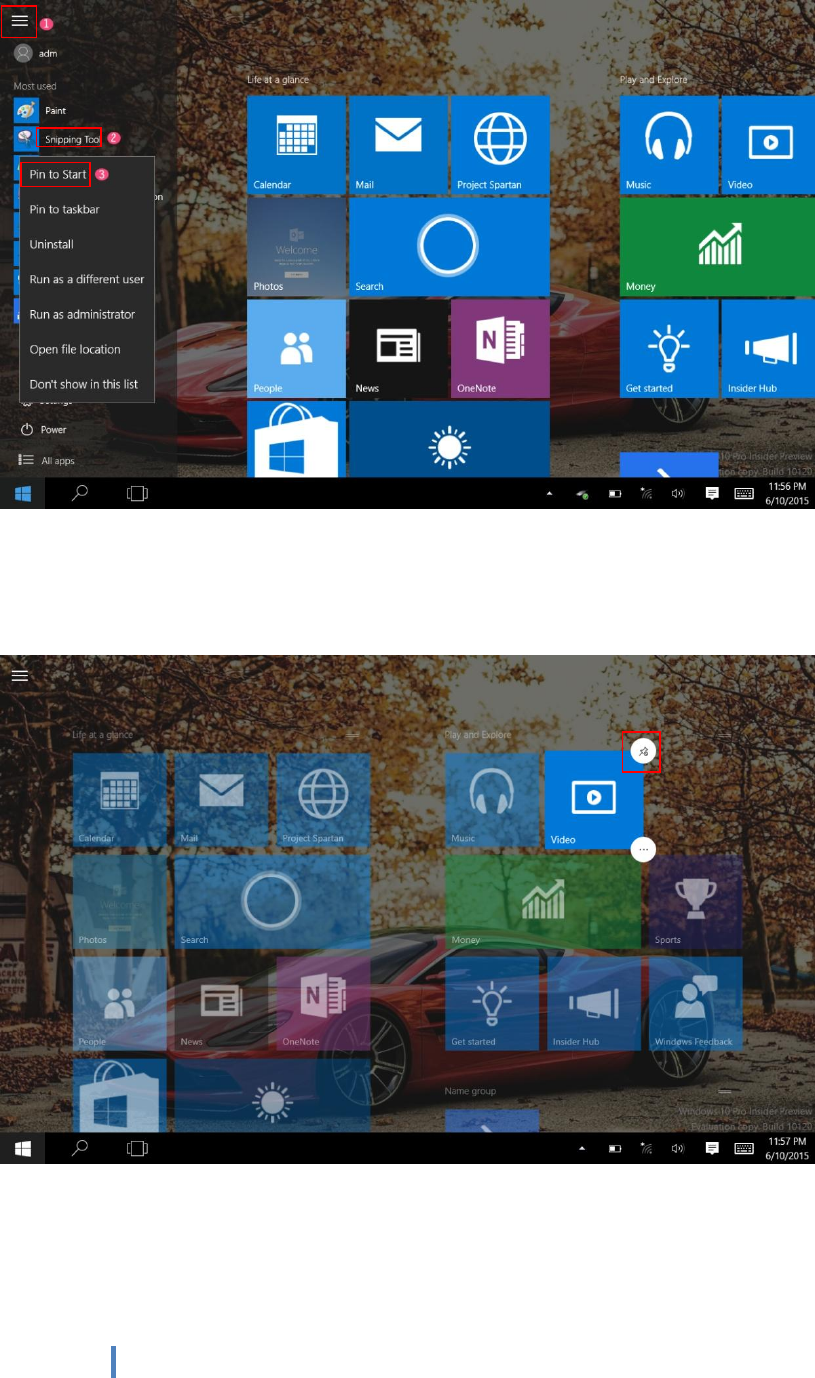This screenshot has width=815, height=1378.
Task: Open the Store tile in upper screenshot
Action: [296, 439]
